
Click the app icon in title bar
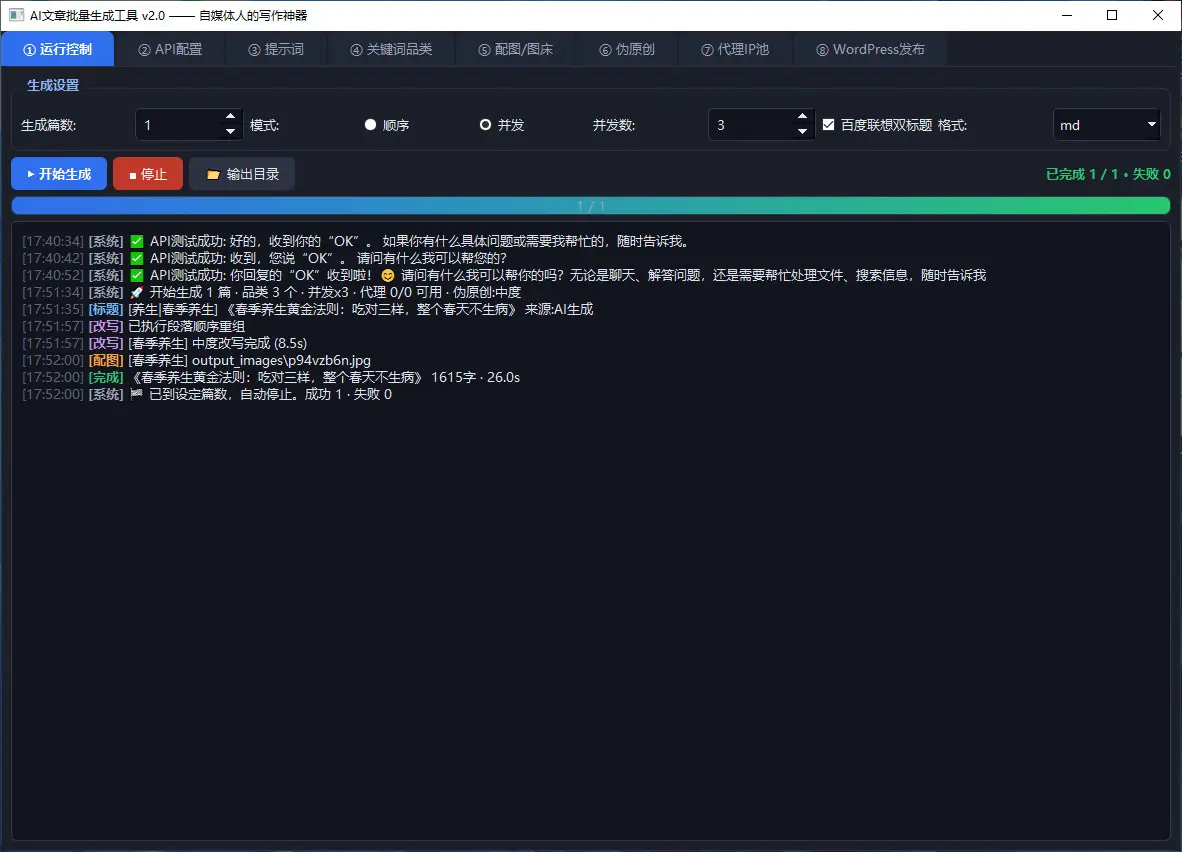pyautogui.click(x=16, y=15)
